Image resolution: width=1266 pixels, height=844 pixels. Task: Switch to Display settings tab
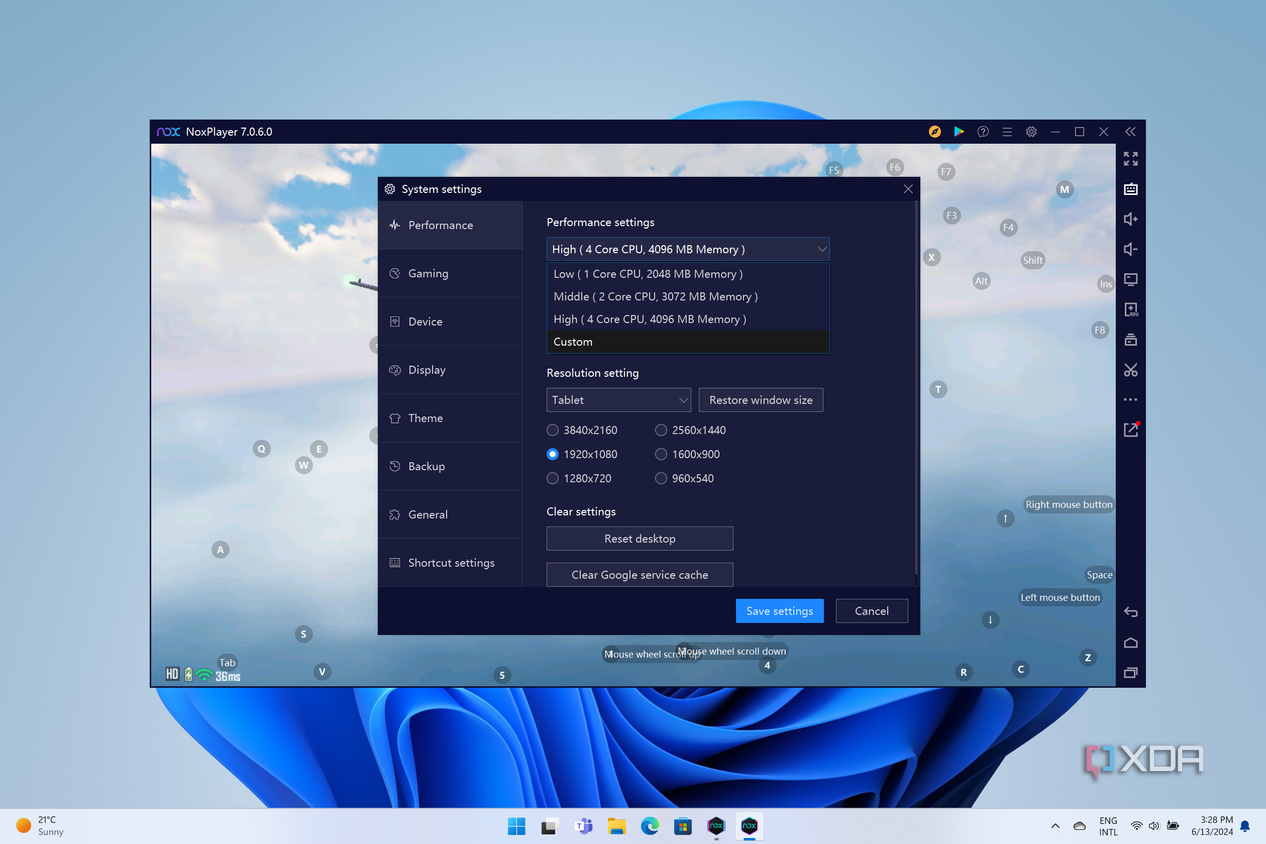(x=450, y=370)
